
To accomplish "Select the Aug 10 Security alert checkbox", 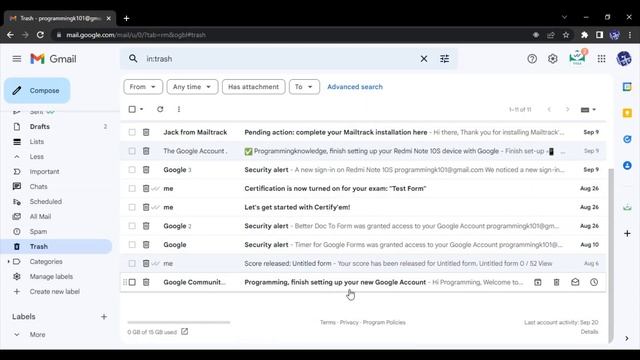I will [x=132, y=245].
